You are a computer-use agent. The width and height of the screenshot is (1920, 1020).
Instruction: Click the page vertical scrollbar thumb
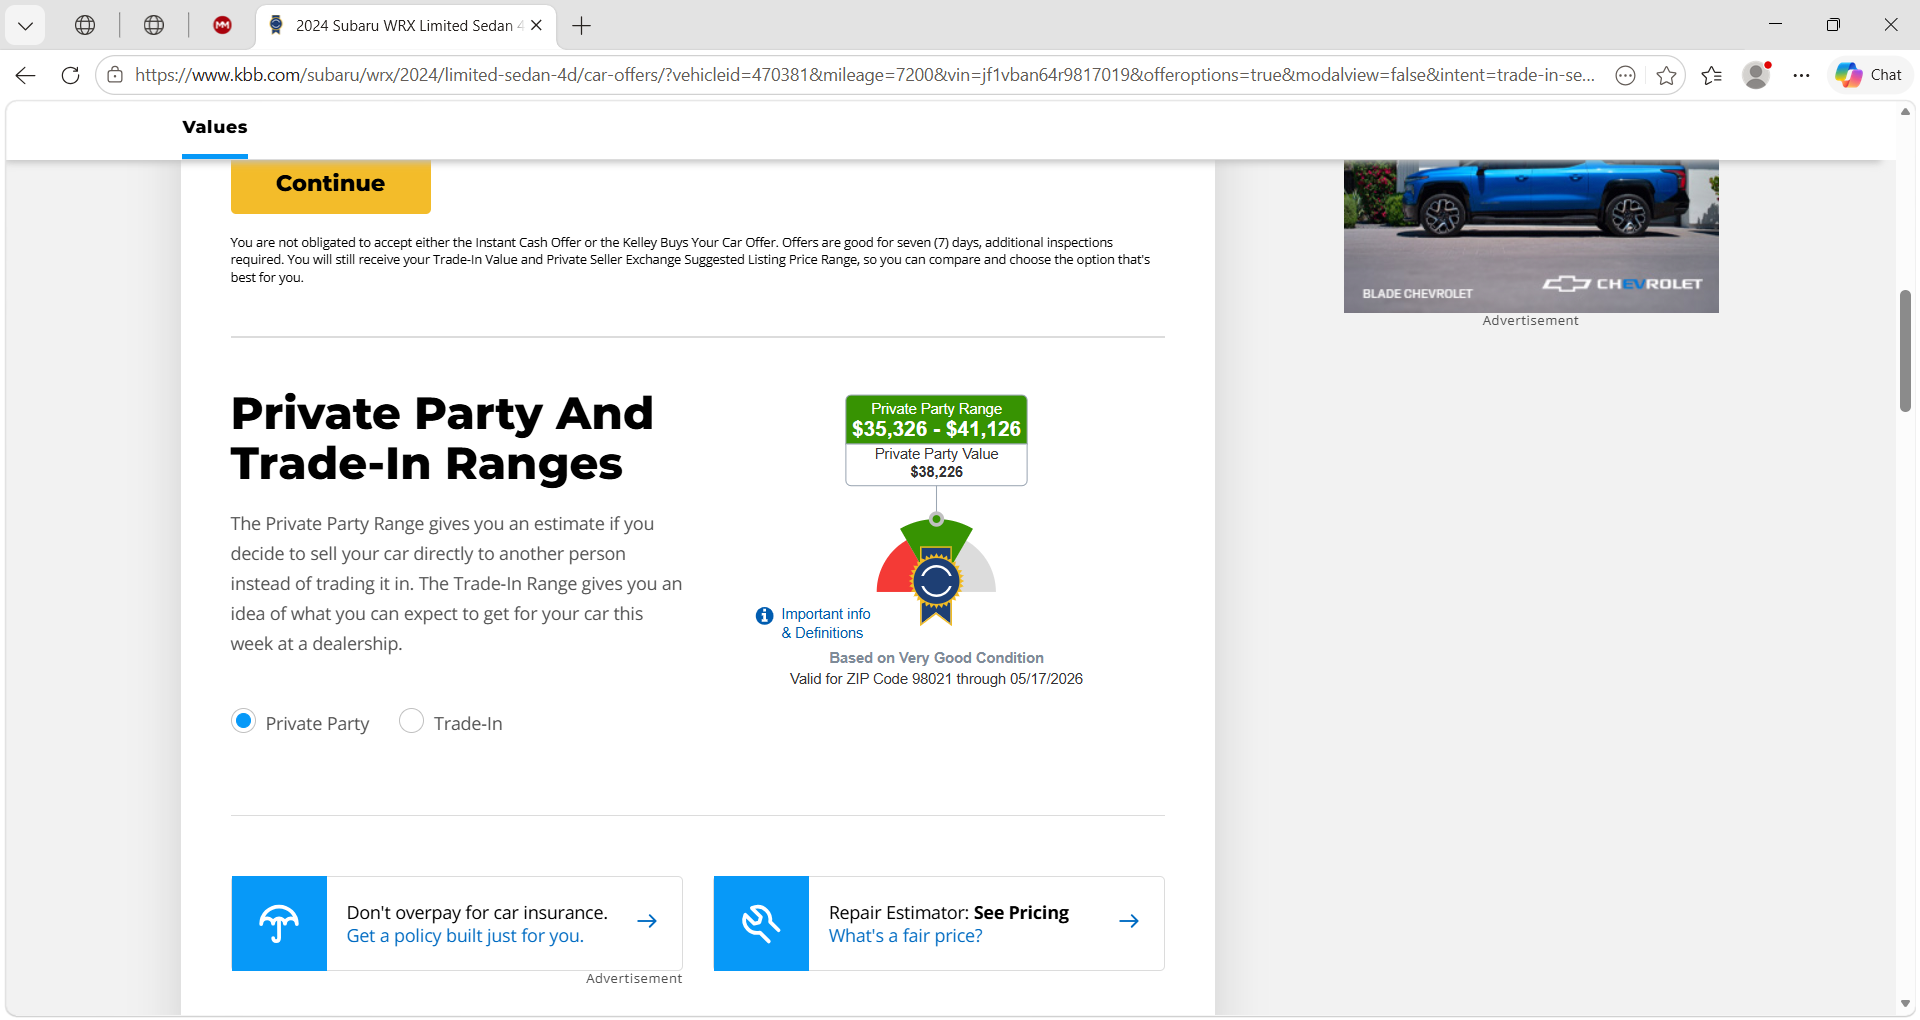1905,350
